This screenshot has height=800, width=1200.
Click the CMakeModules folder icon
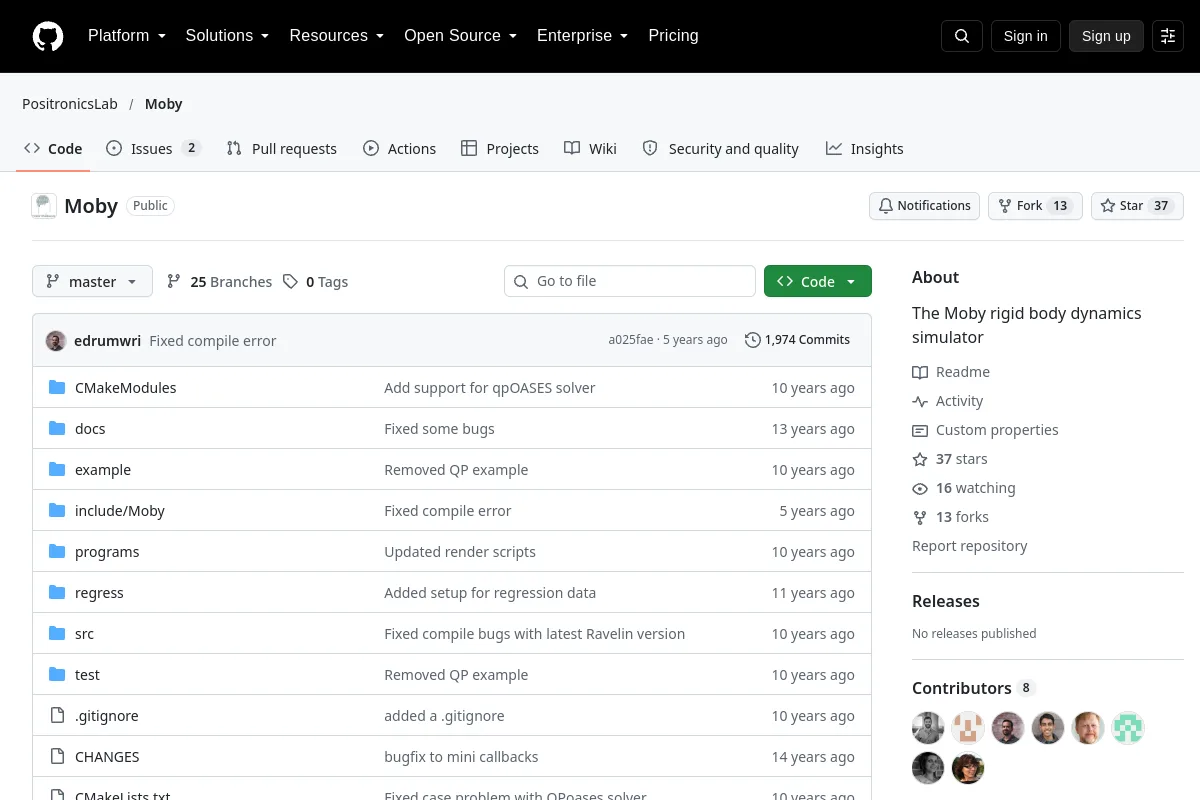(57, 388)
